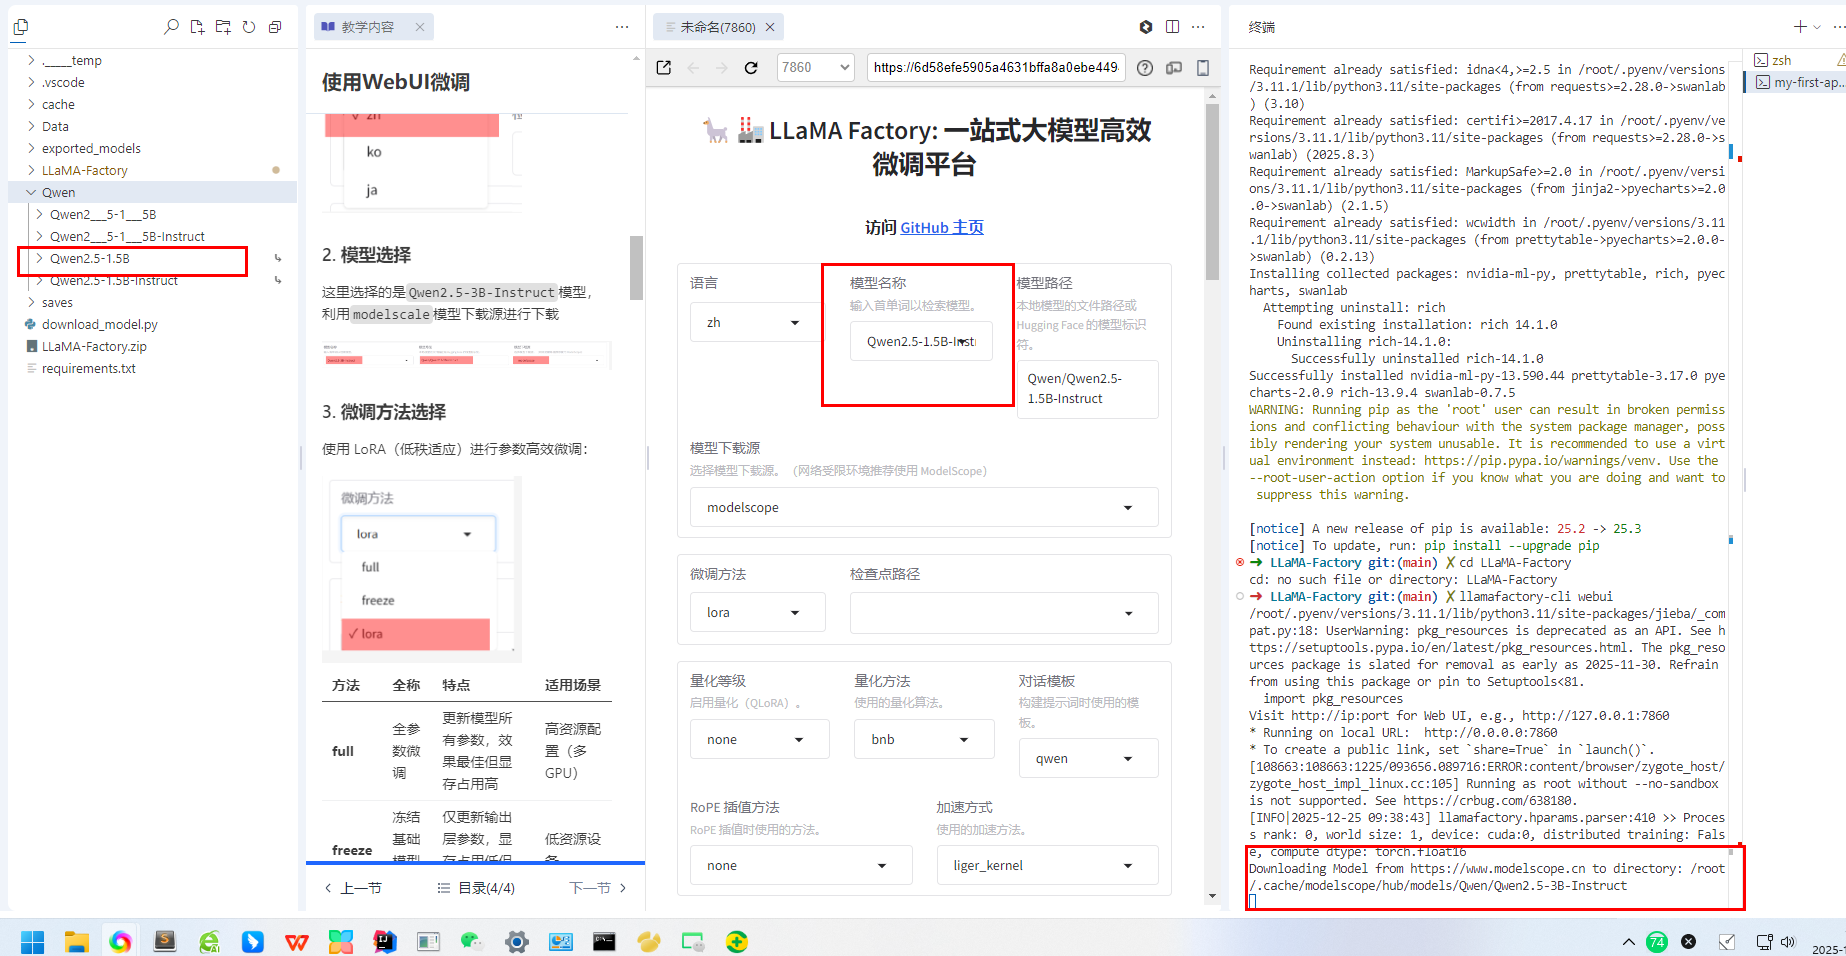The image size is (1846, 956).
Task: Open requirements.txt file
Action: click(x=152, y=368)
